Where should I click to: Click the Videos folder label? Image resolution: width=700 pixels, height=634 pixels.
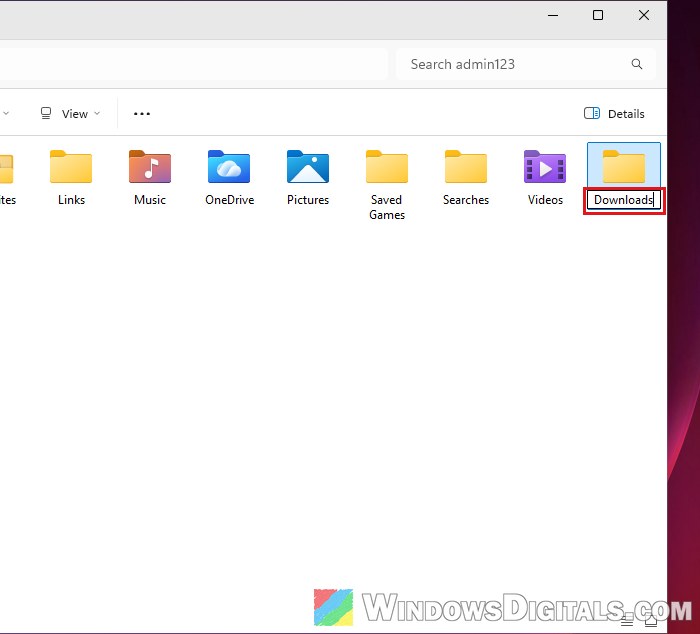546,200
